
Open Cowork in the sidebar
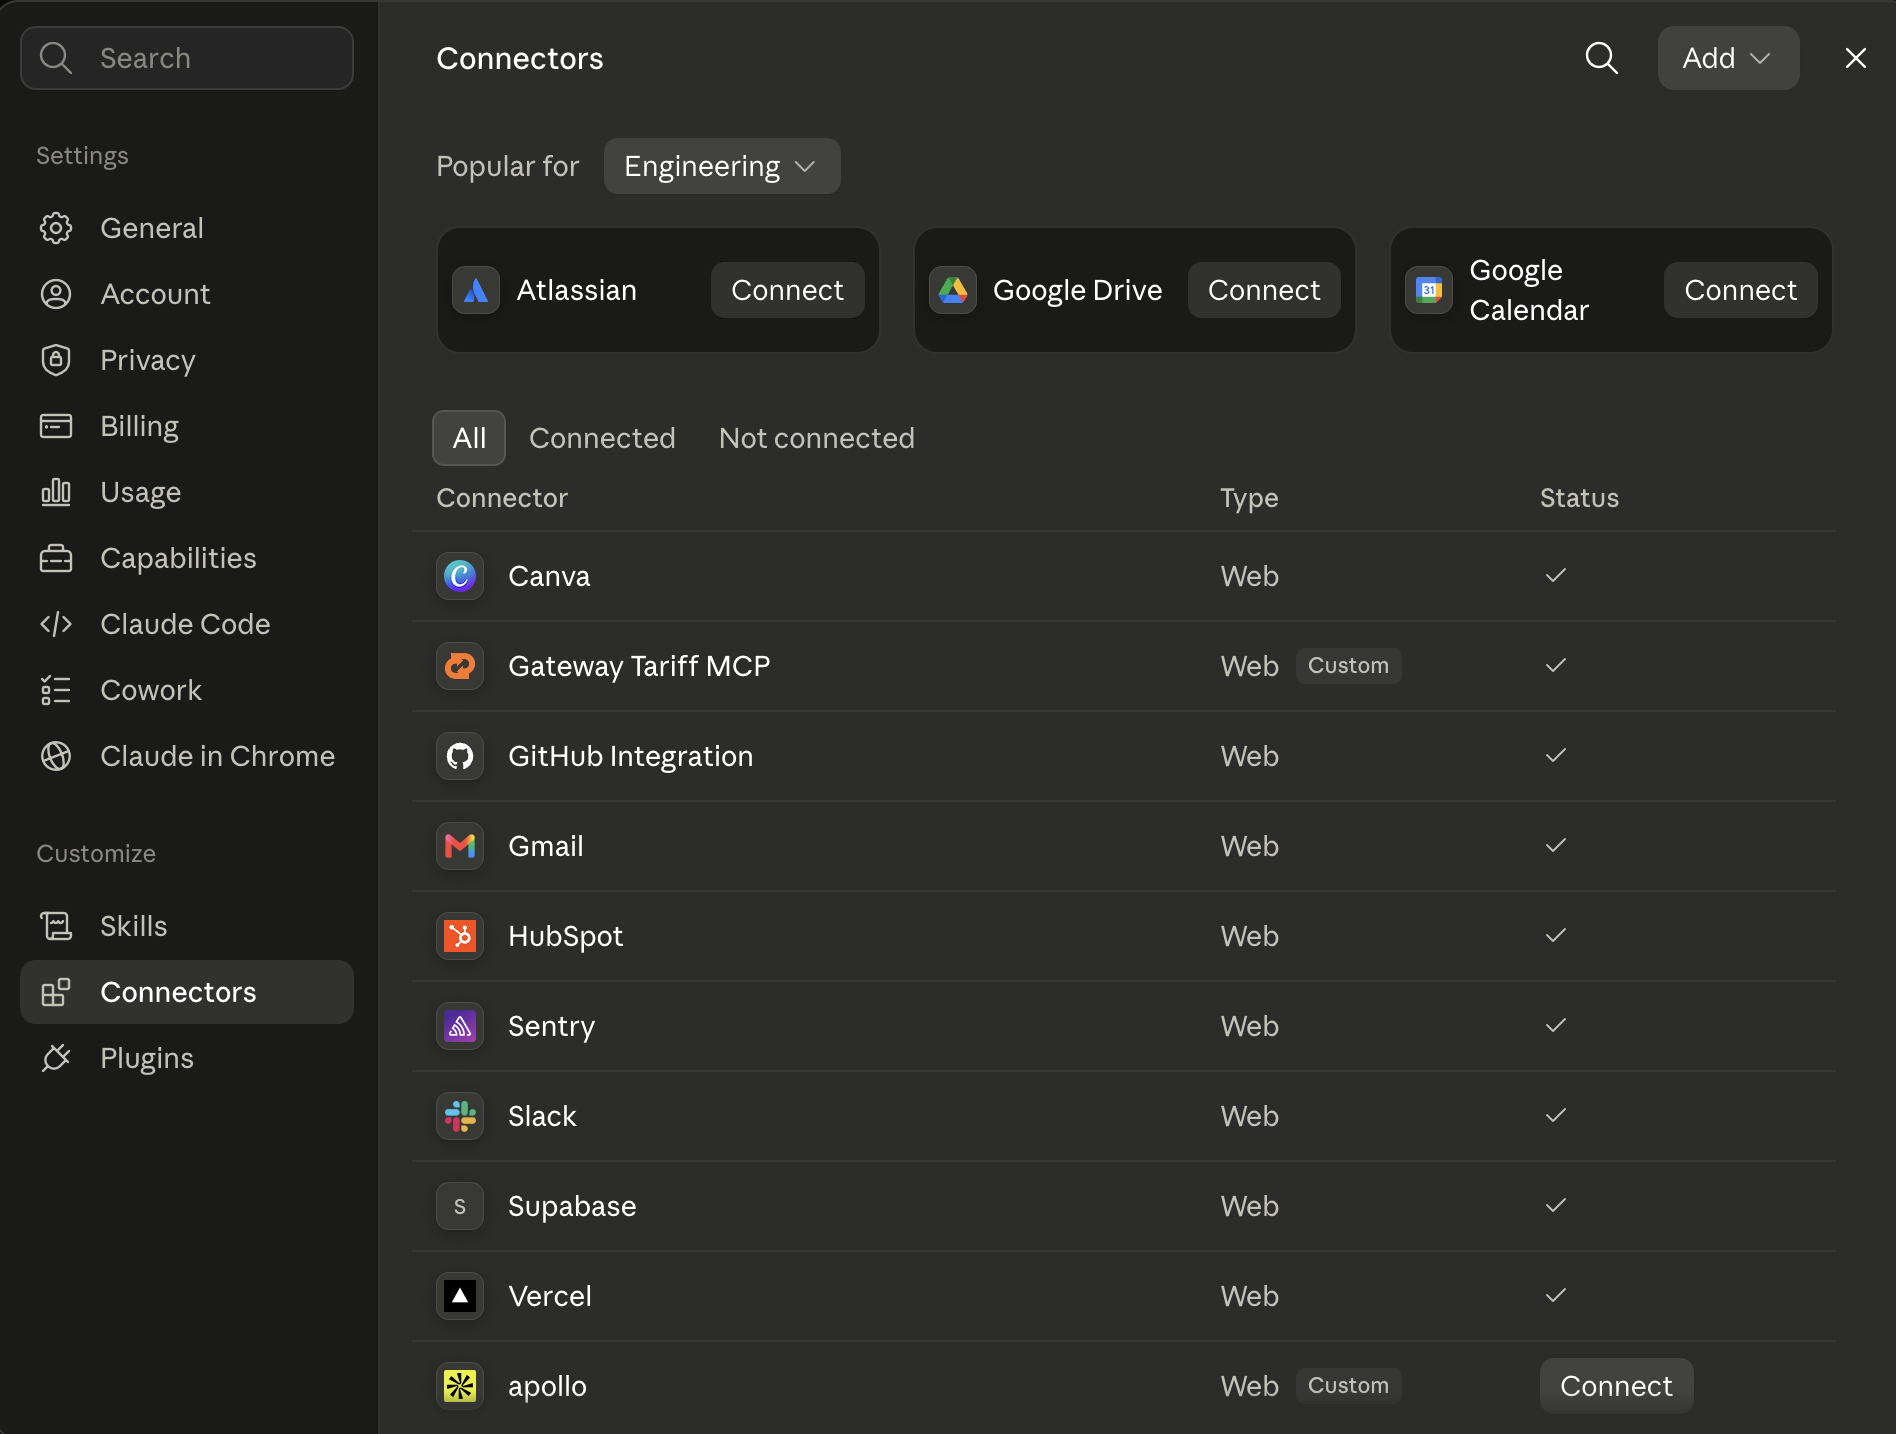187,690
